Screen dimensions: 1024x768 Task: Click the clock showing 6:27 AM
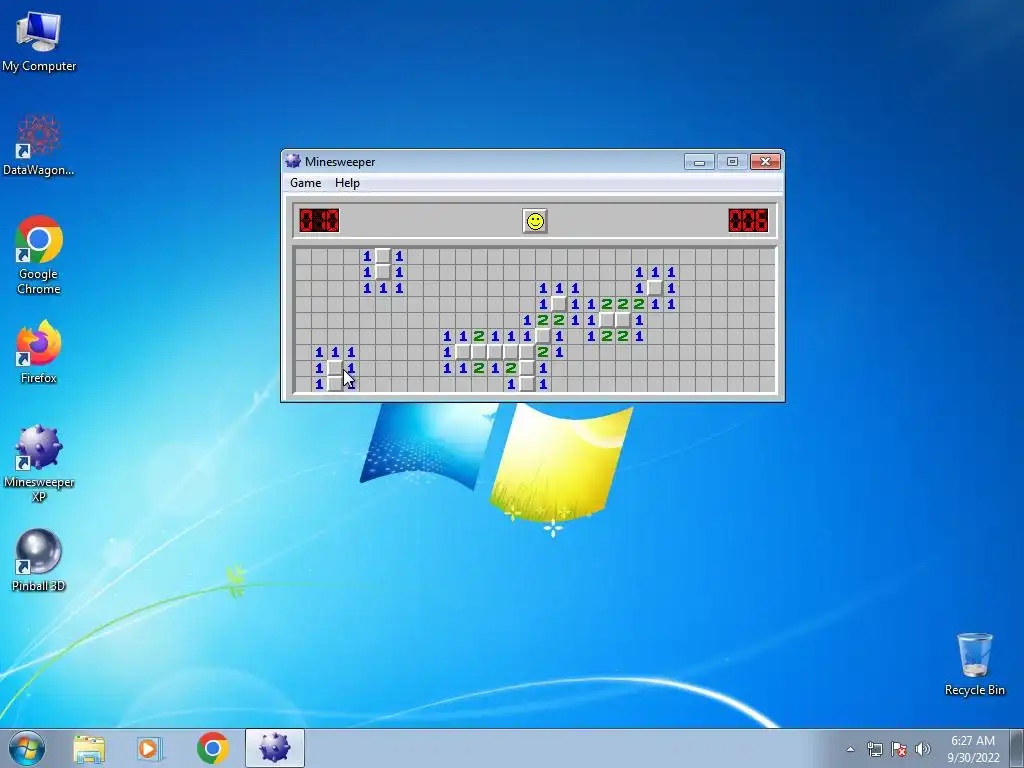click(973, 749)
